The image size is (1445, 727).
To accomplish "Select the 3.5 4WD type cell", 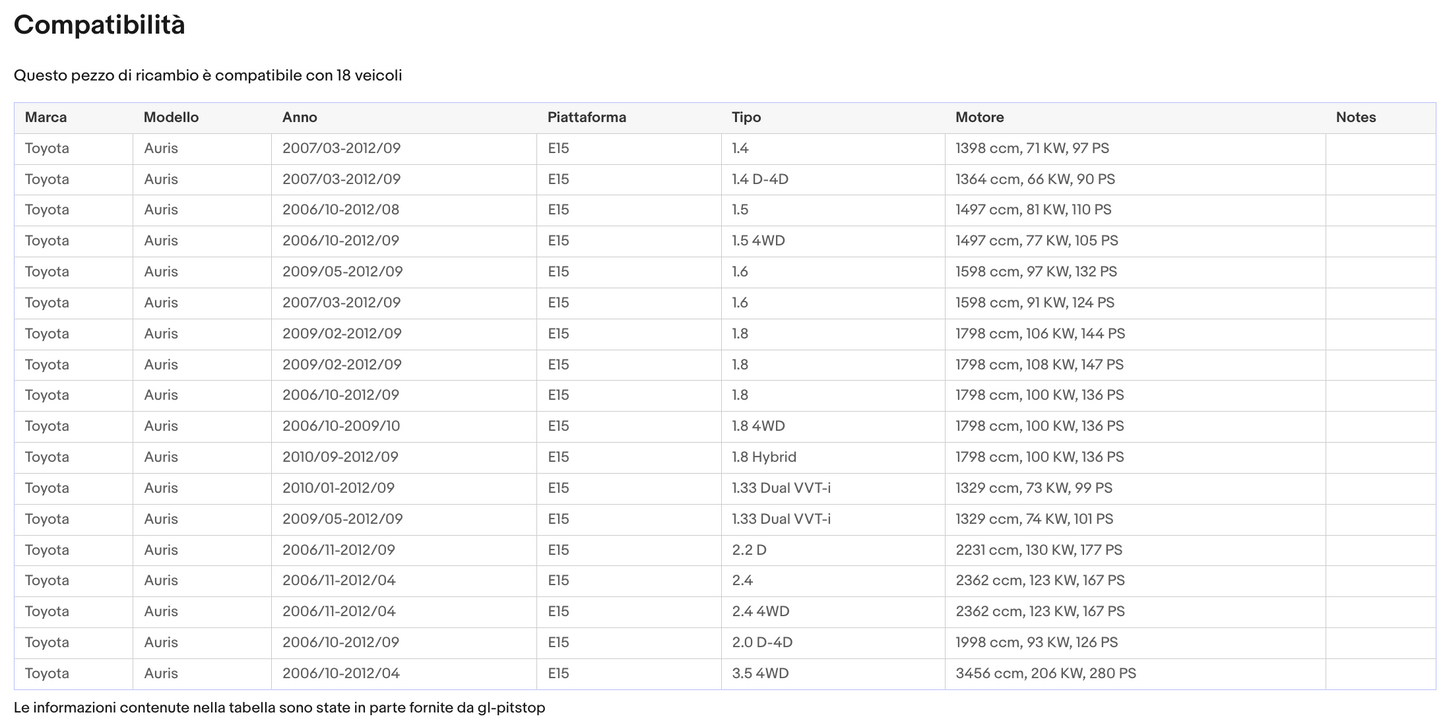I will (760, 673).
